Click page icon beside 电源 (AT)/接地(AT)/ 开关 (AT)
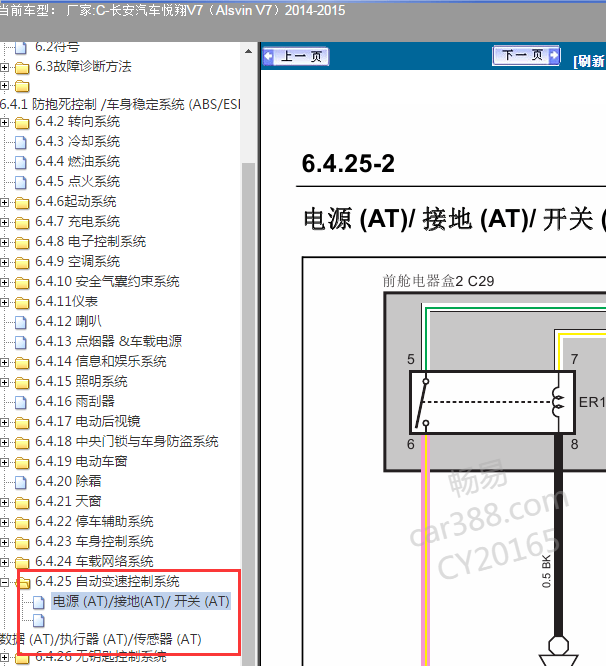 (x=39, y=602)
